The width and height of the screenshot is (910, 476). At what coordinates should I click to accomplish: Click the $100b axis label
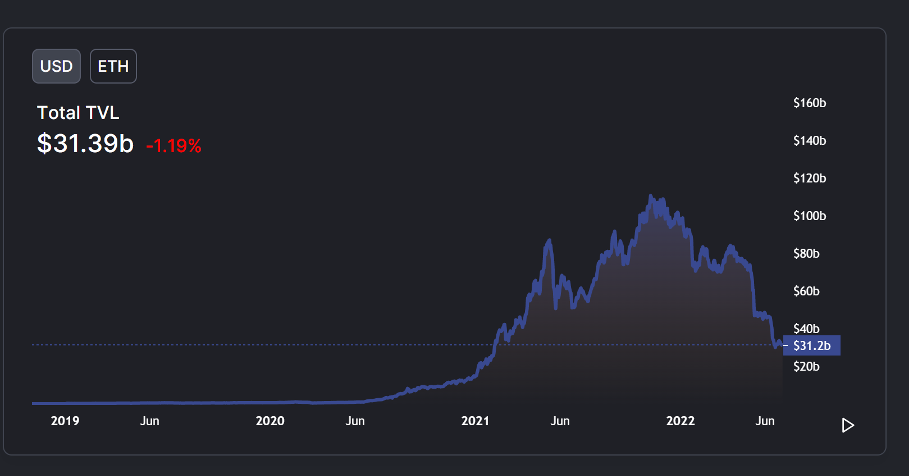(810, 216)
